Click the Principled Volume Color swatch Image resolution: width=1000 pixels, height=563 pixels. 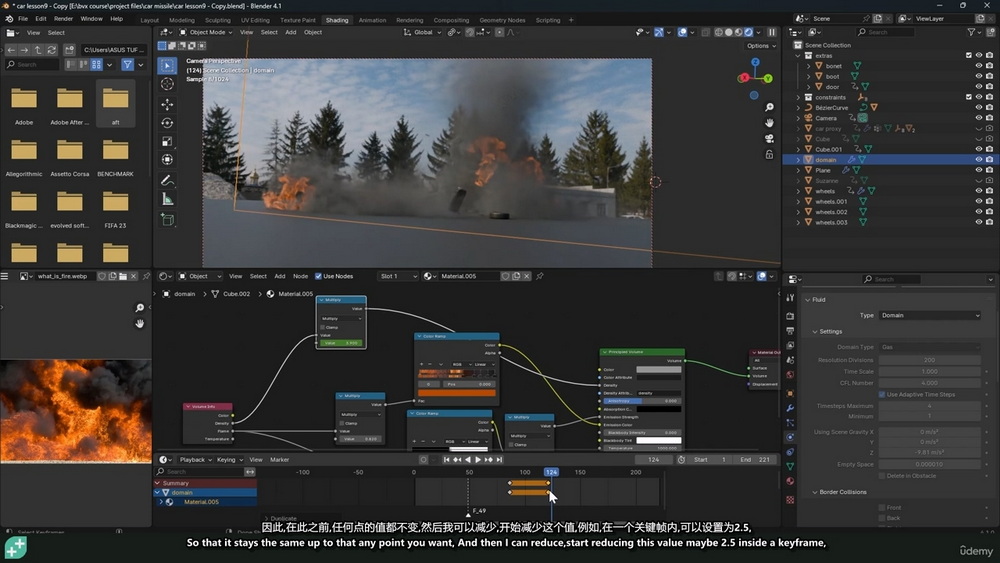coord(658,369)
